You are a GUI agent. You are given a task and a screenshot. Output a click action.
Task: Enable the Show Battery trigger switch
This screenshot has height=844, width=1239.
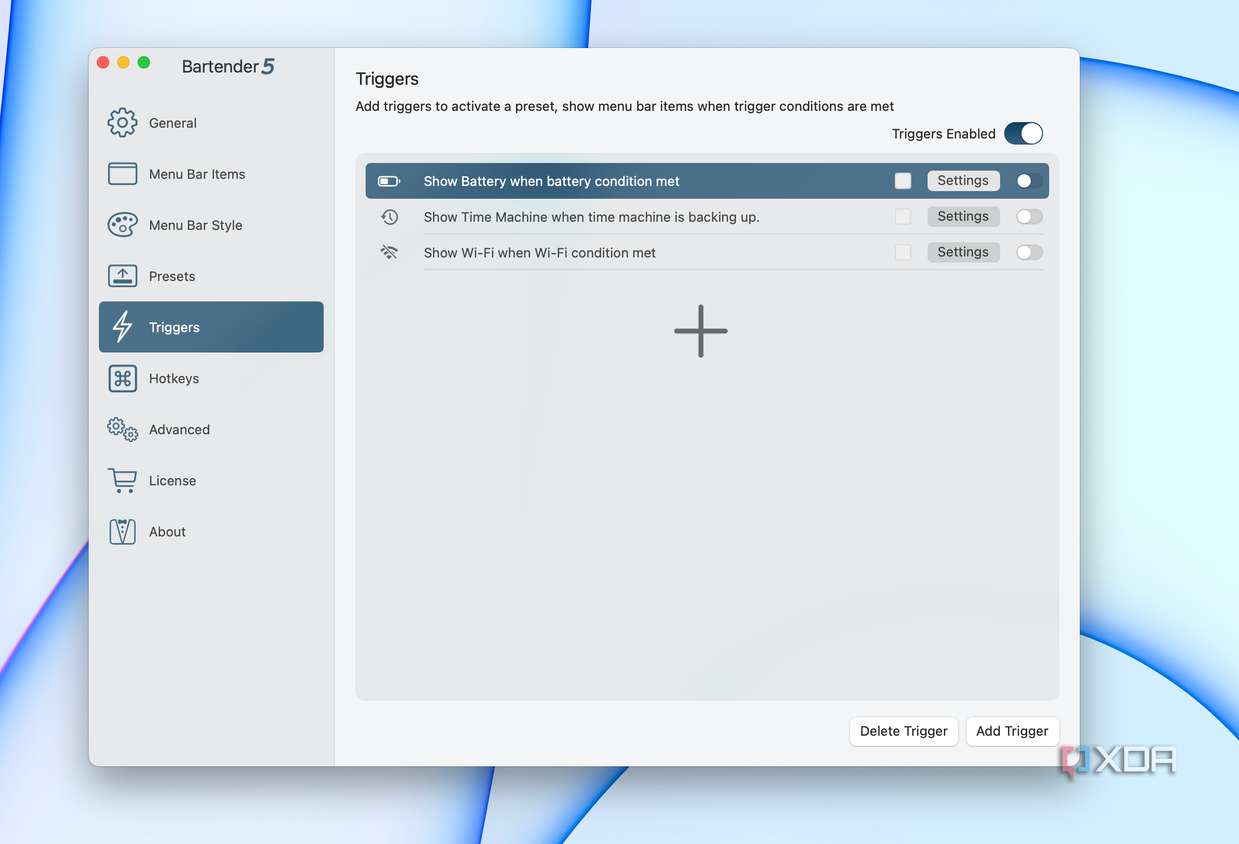(x=1029, y=181)
